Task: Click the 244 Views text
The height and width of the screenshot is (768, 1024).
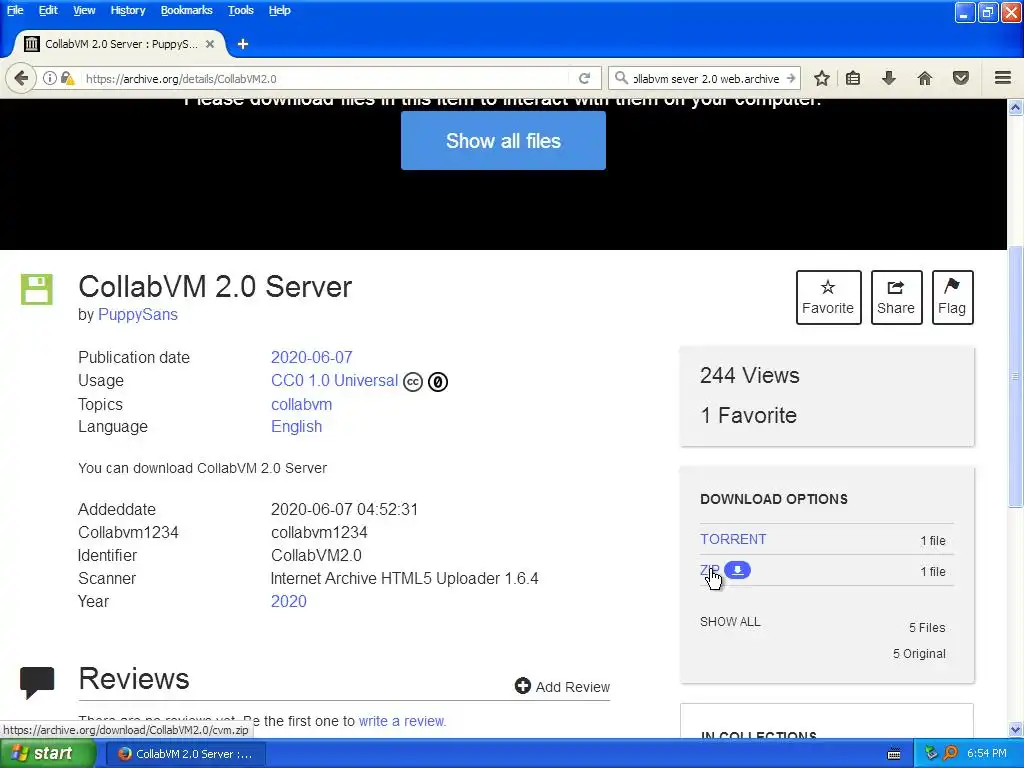Action: point(750,376)
